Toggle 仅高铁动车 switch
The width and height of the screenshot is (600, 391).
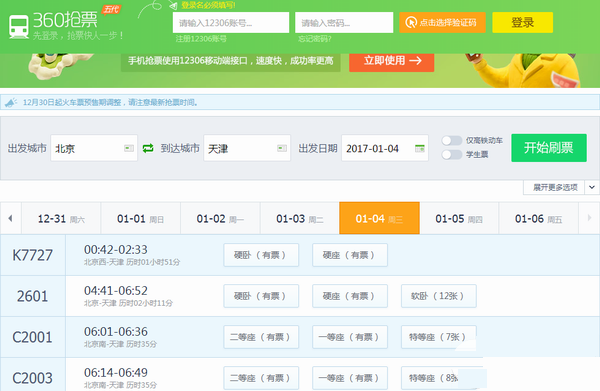(x=452, y=141)
